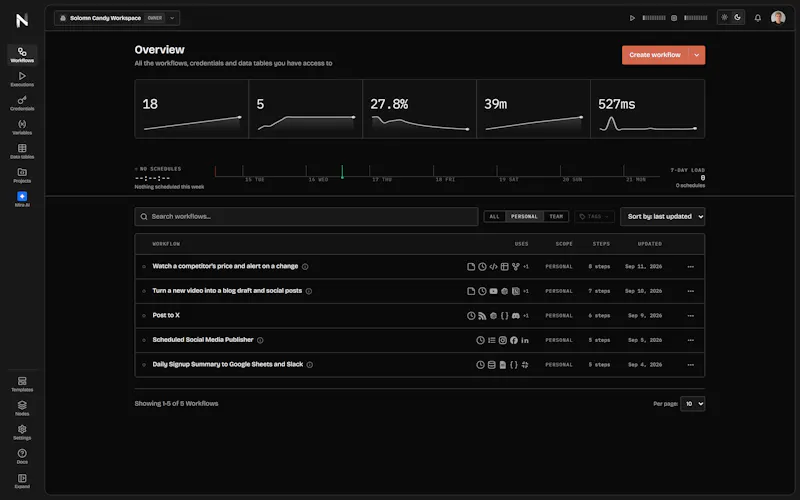Click the green current-time marker on schedule timeline

click(x=342, y=172)
